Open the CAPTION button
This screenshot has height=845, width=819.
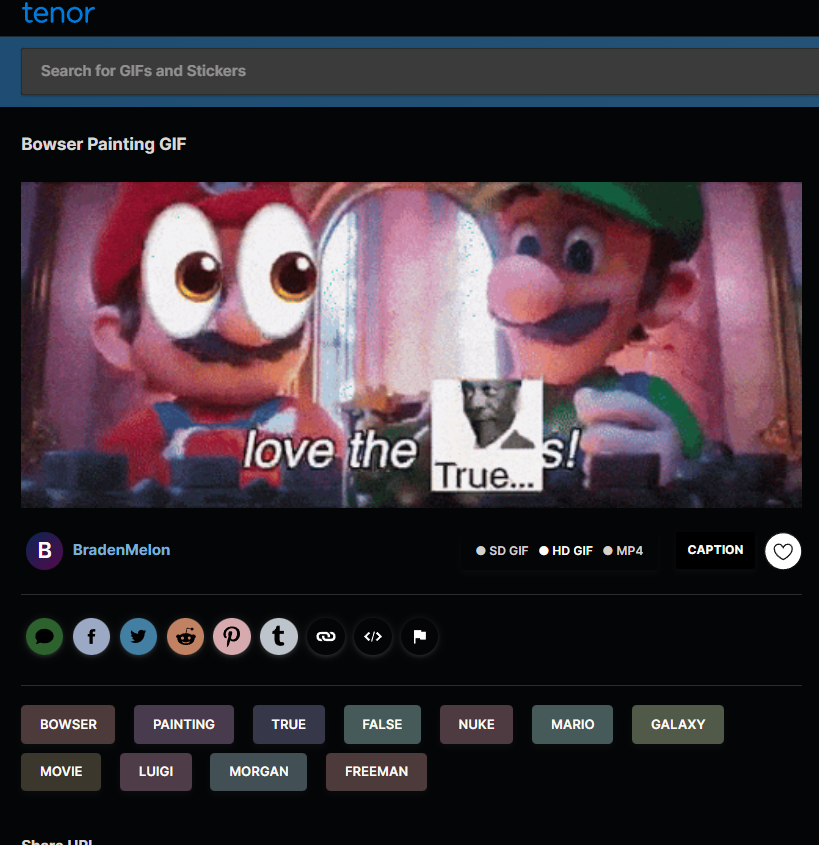(x=715, y=550)
